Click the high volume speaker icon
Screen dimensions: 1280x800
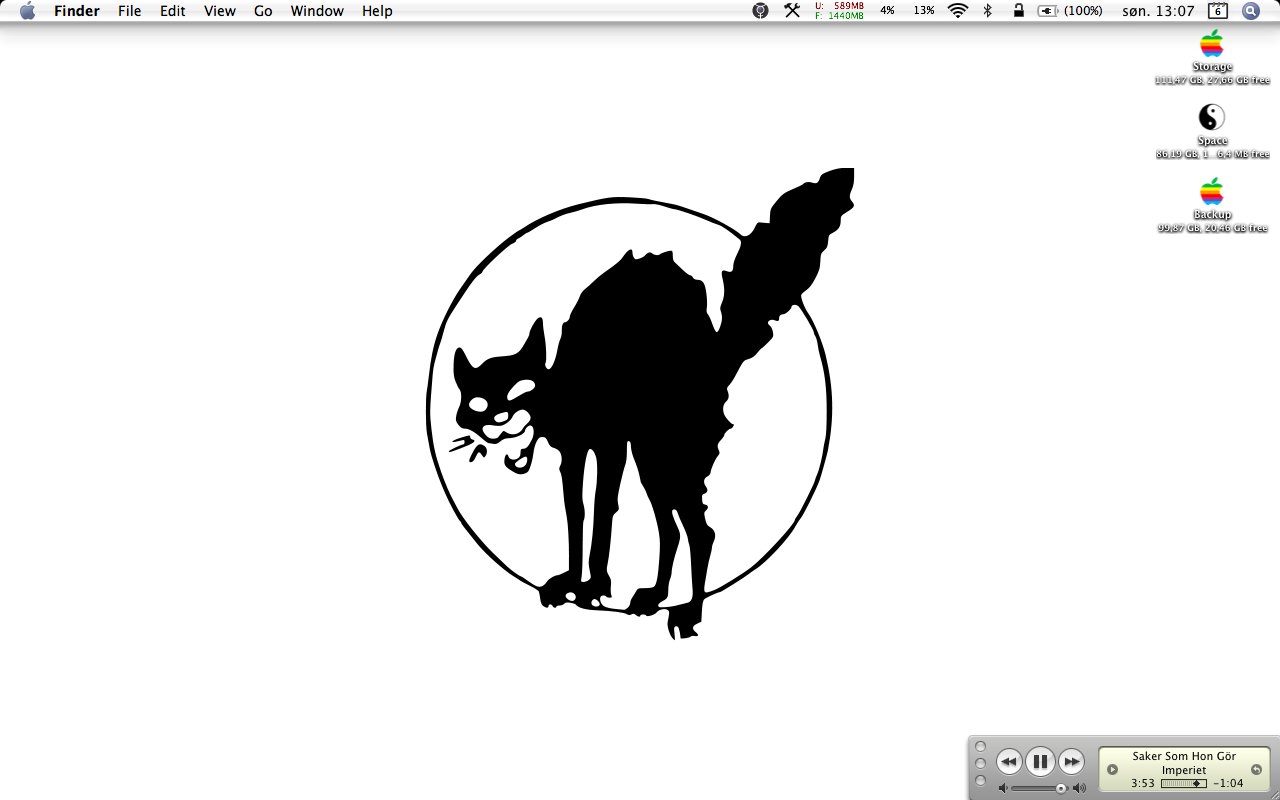point(1079,788)
